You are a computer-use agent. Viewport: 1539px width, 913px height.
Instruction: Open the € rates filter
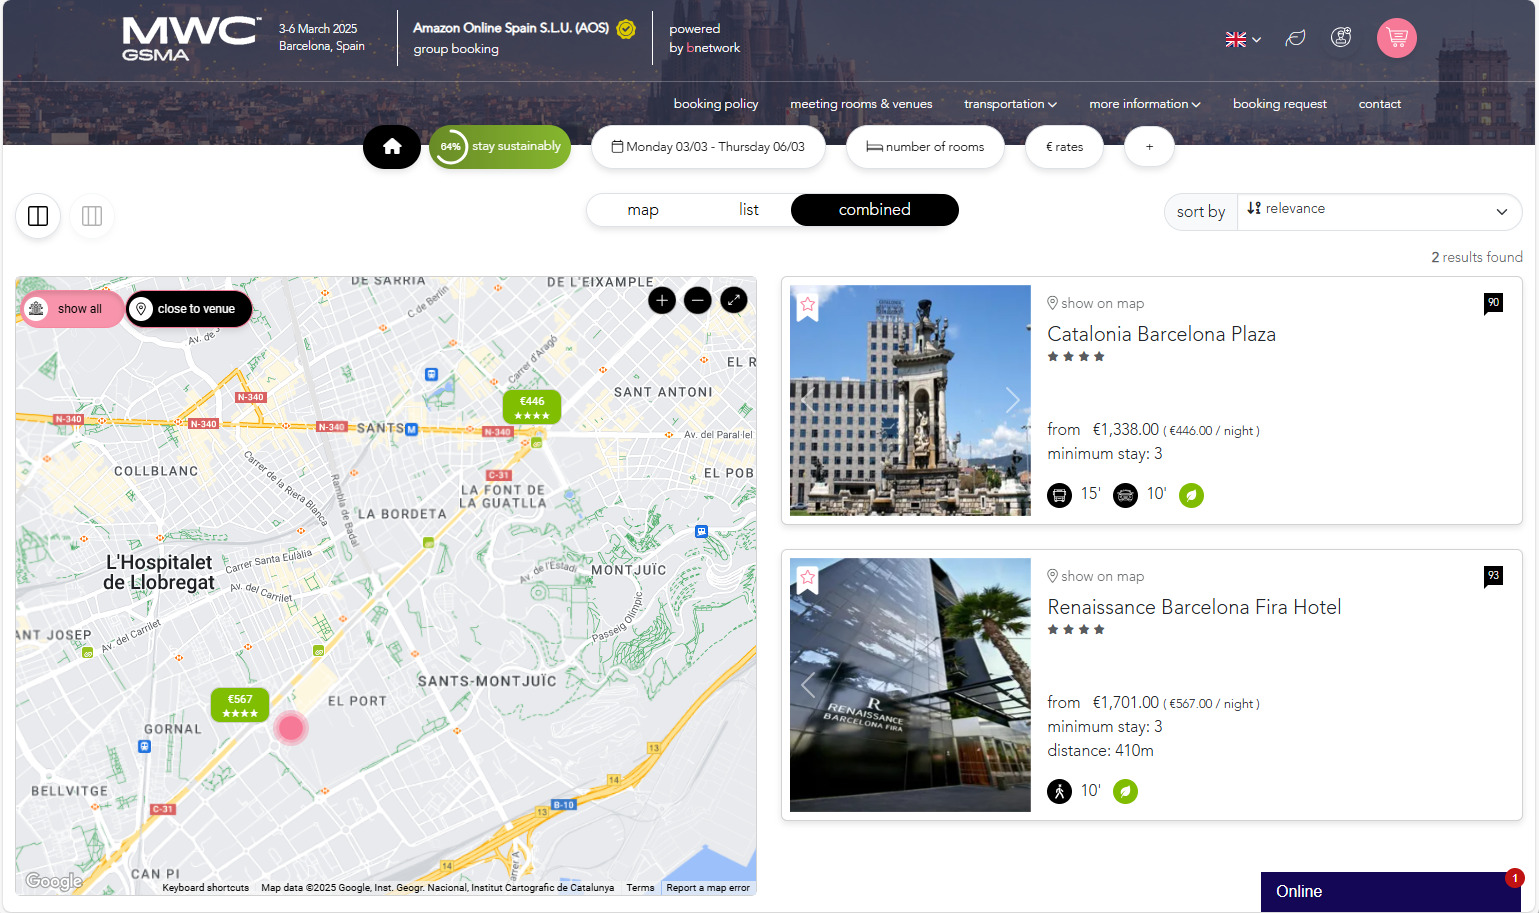(x=1064, y=147)
